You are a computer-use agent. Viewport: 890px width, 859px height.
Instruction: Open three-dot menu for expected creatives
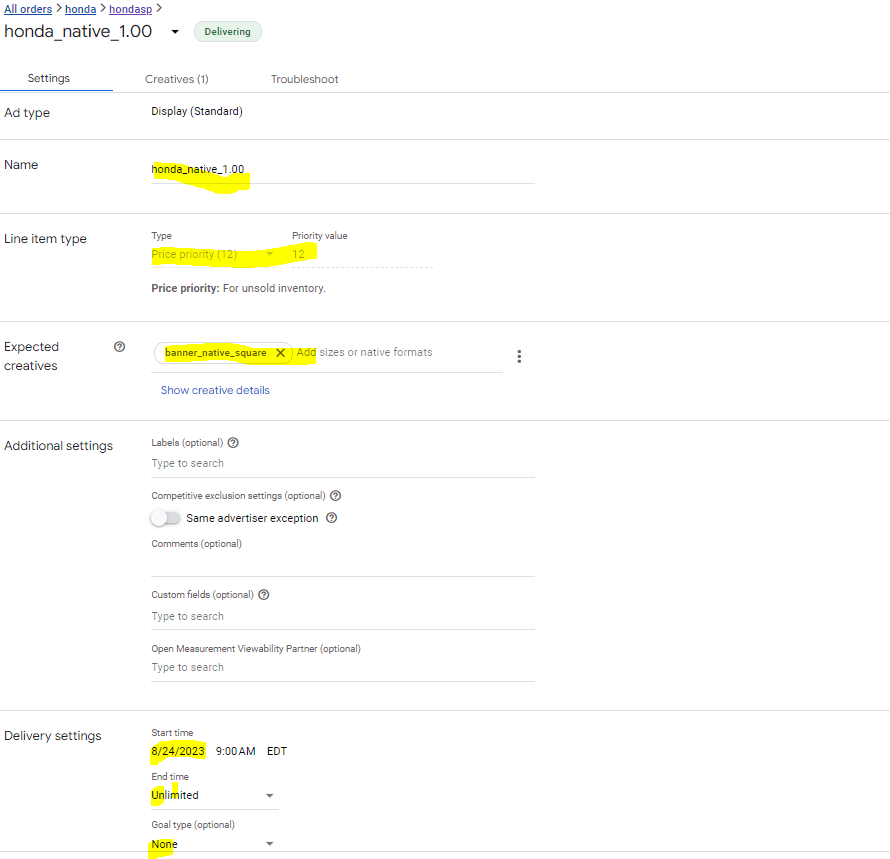518,357
